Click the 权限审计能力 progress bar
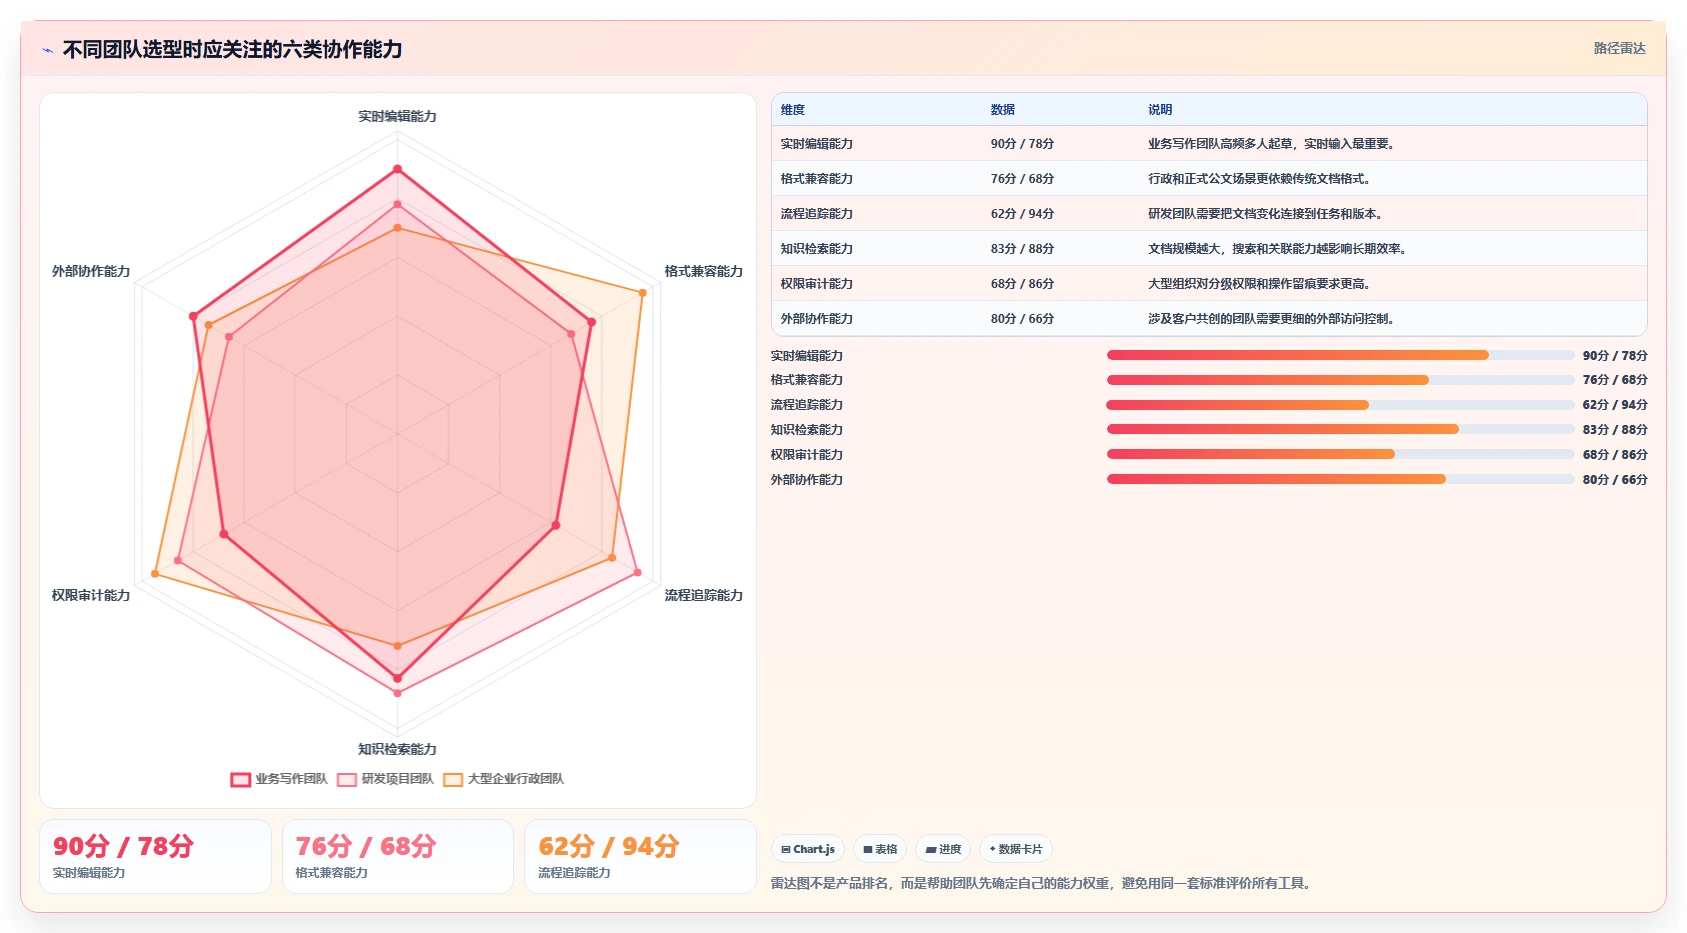 click(1340, 454)
